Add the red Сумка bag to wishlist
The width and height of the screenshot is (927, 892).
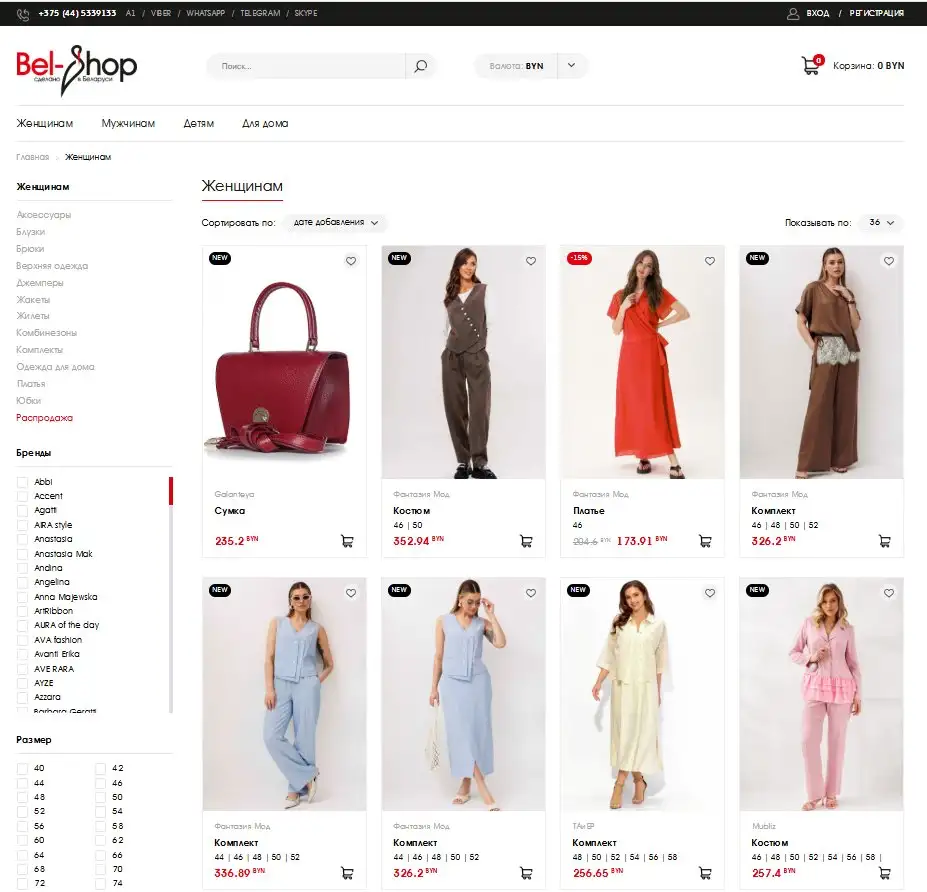click(x=351, y=261)
